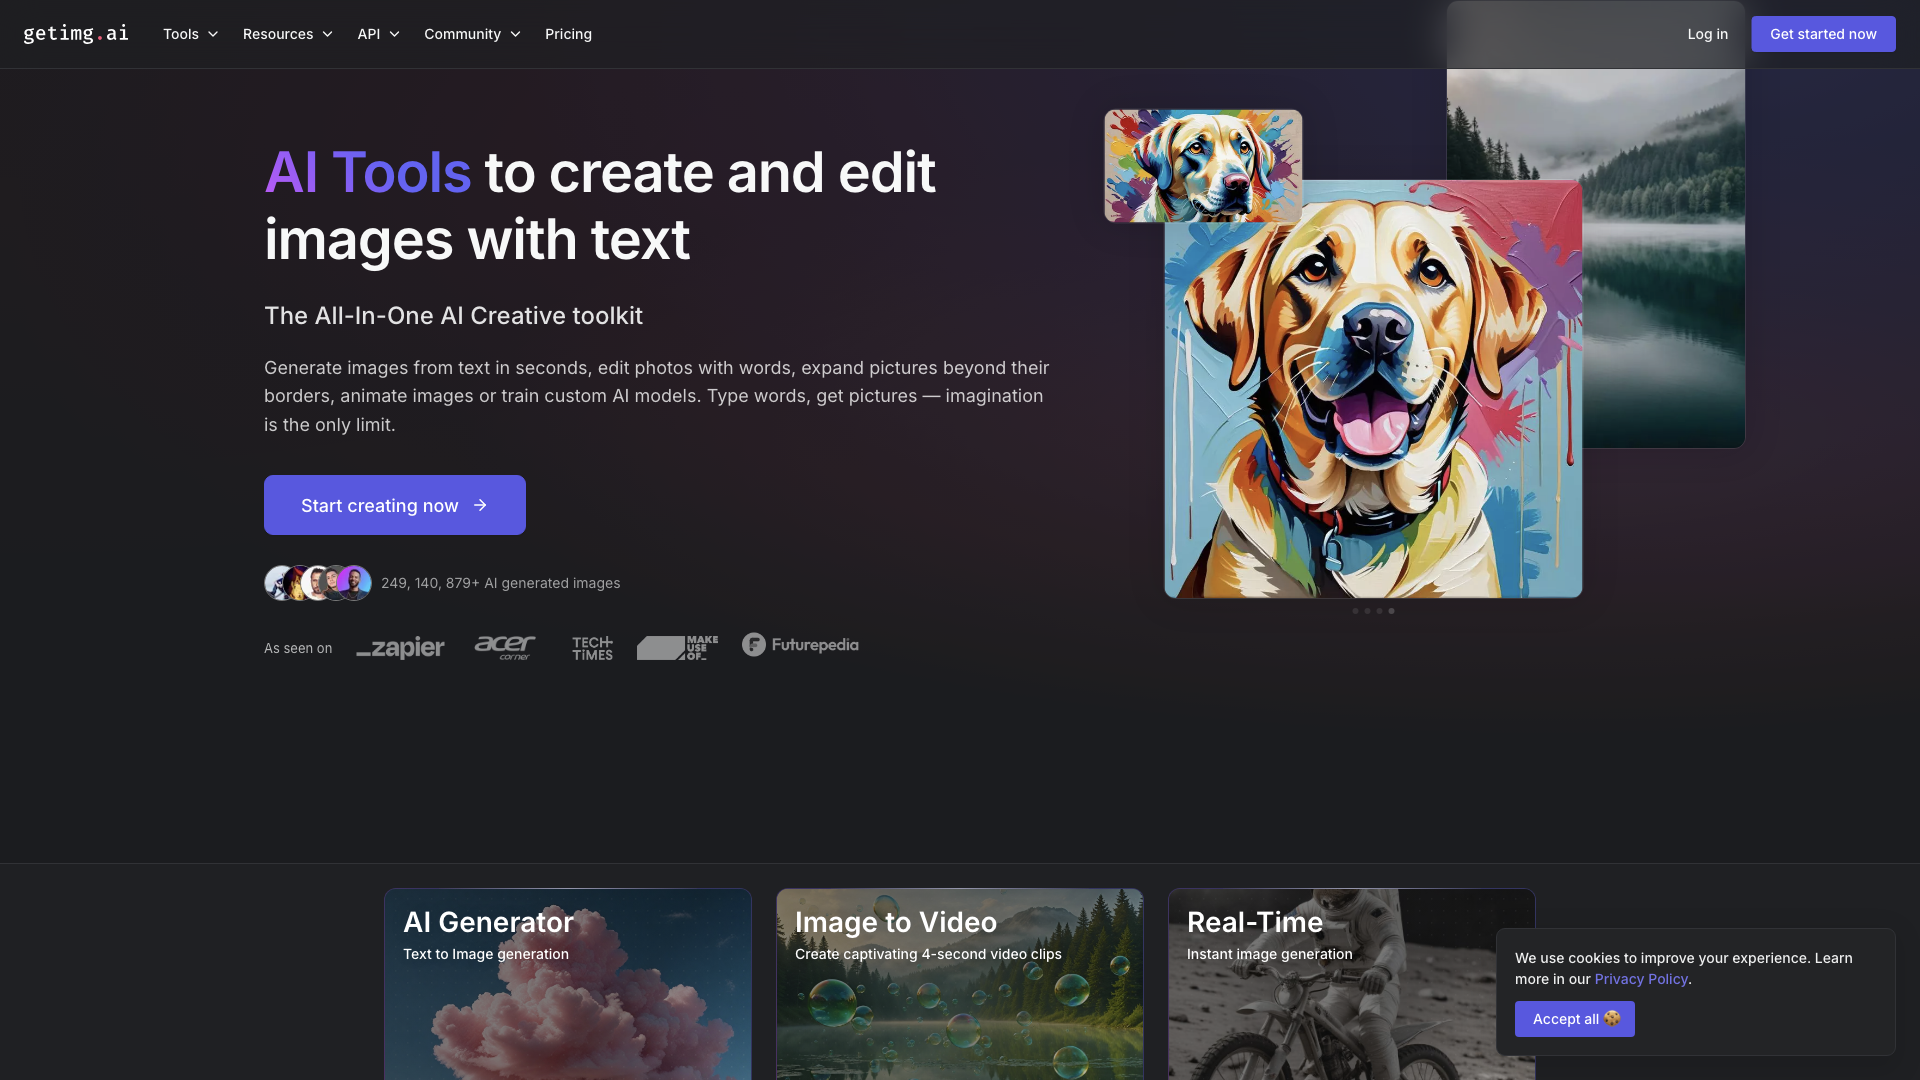
Task: Expand the Tools navigation dropdown
Action: (190, 34)
